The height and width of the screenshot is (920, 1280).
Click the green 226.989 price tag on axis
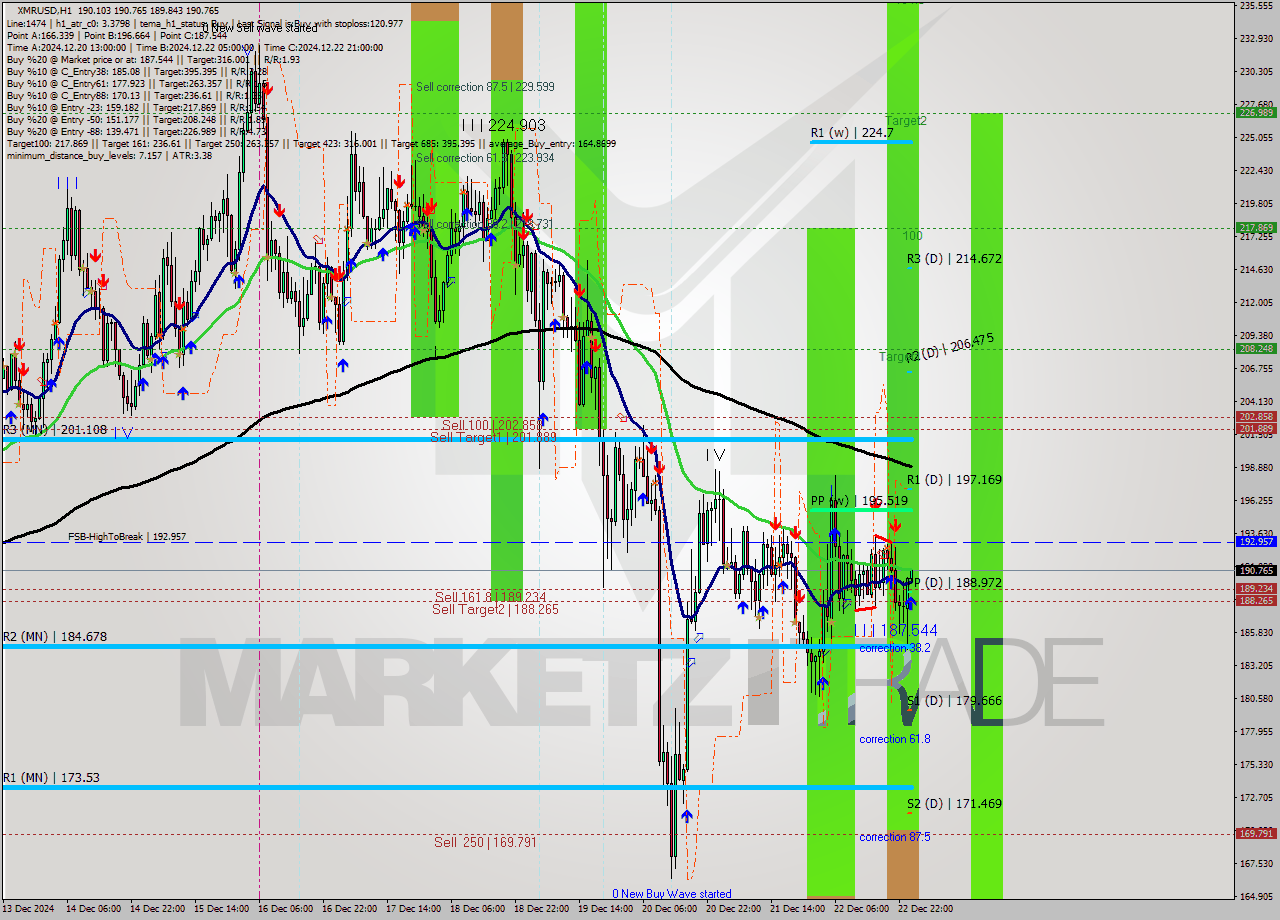(1256, 113)
